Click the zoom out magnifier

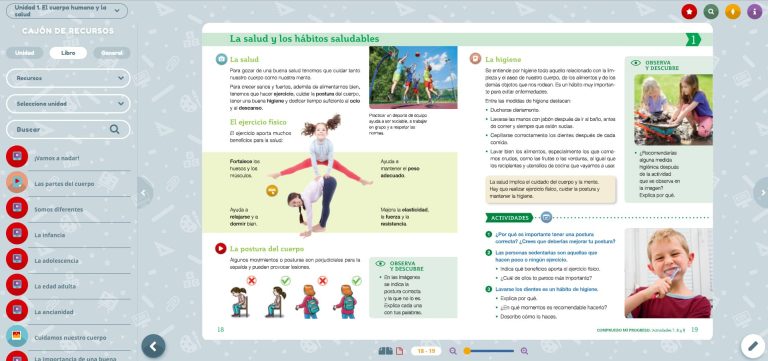(x=453, y=351)
